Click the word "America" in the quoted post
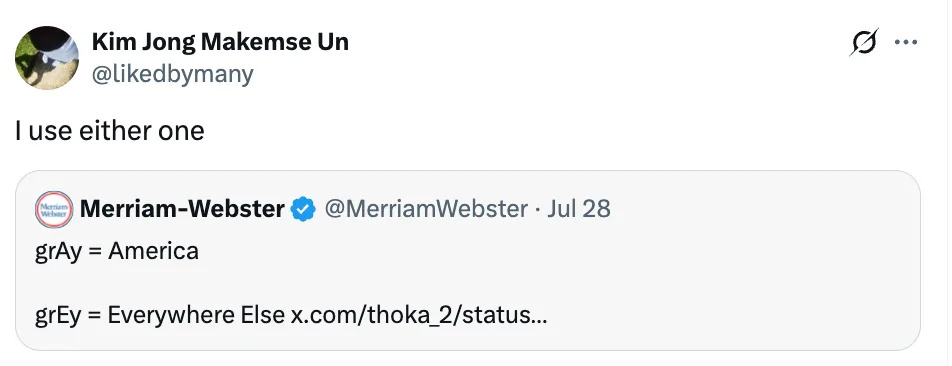 point(154,251)
